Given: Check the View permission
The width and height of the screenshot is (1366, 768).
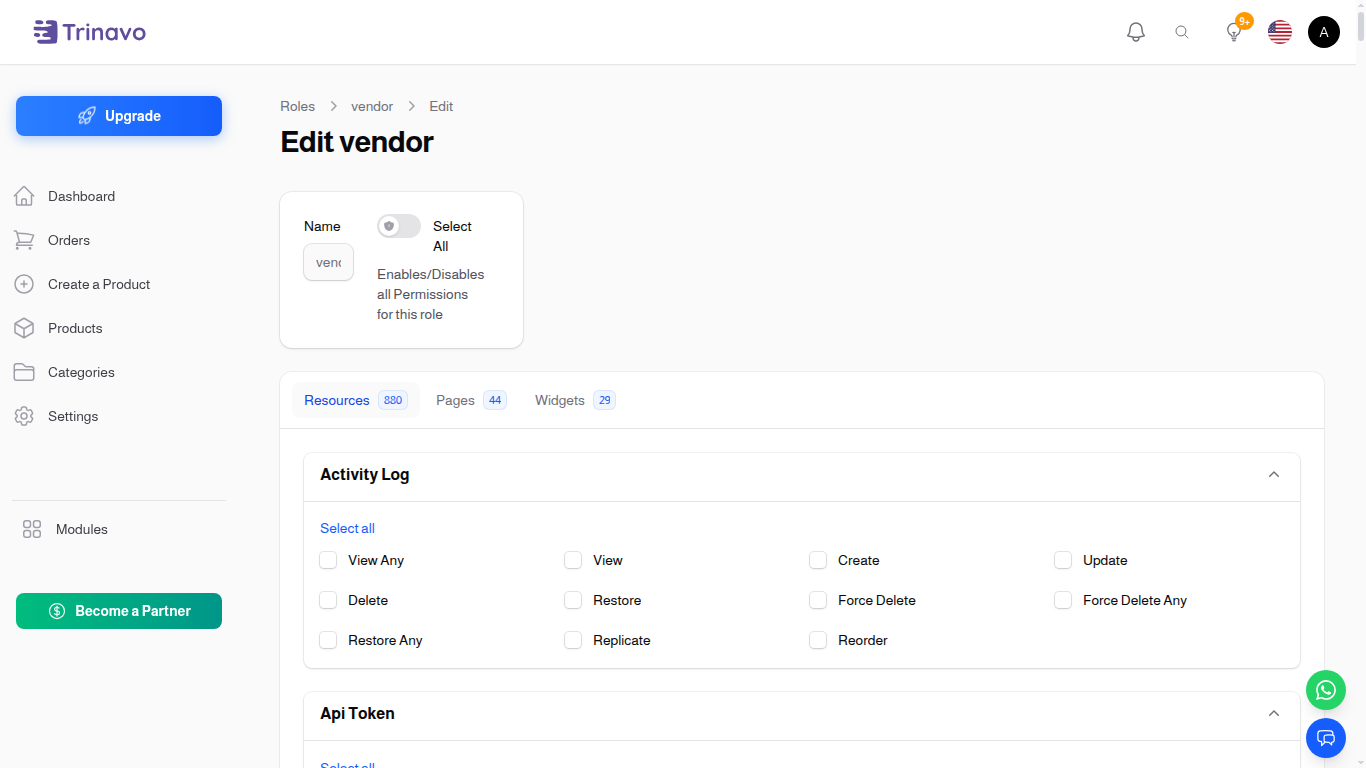Looking at the screenshot, I should 573,560.
